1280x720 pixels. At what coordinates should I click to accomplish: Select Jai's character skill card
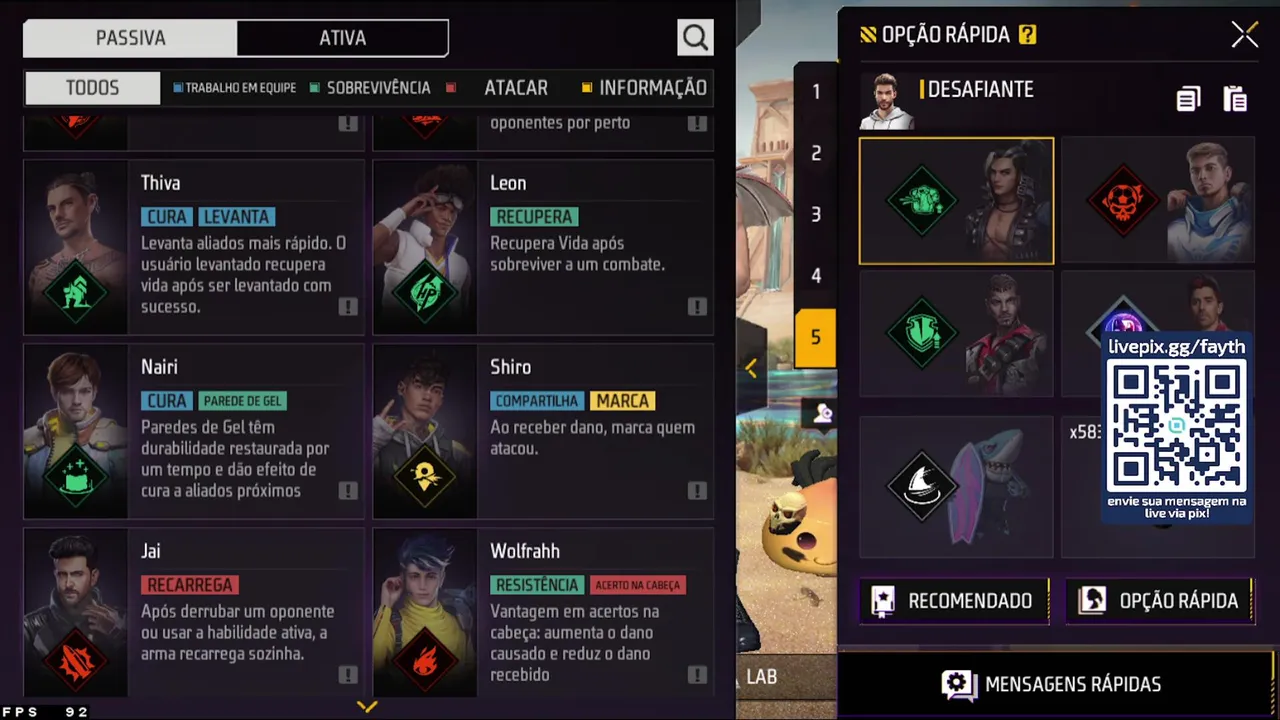tap(194, 613)
